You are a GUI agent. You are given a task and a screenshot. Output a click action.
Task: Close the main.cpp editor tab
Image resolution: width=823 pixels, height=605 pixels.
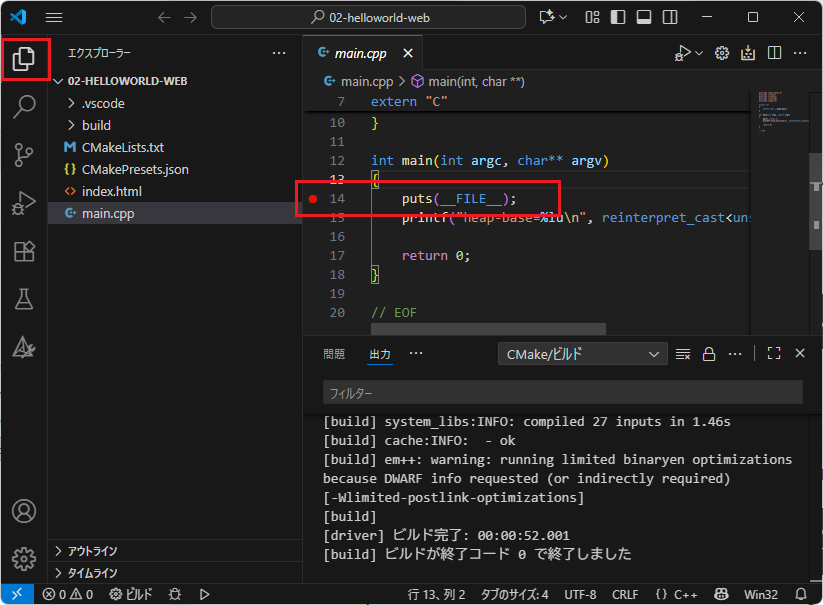click(x=408, y=53)
